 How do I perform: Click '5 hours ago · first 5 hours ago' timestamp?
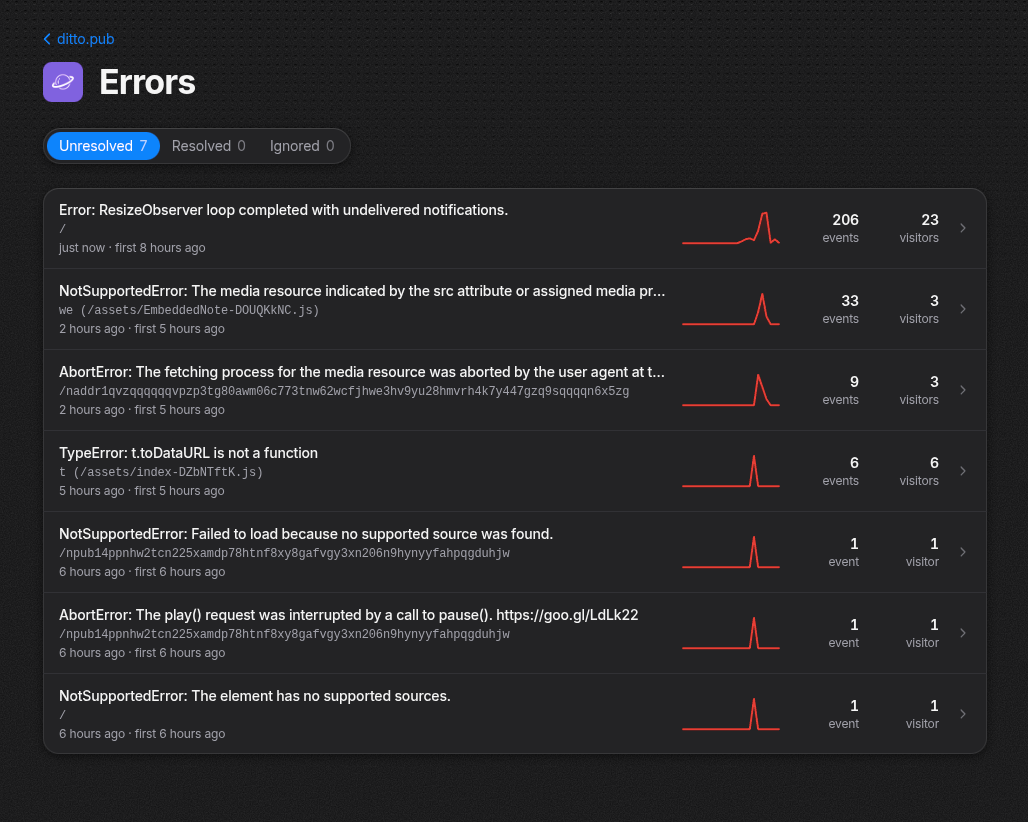pyautogui.click(x=142, y=491)
